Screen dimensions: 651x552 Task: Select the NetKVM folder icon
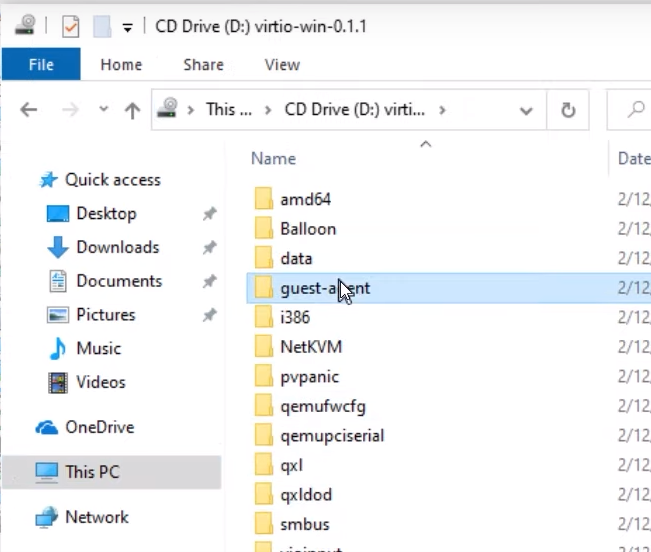pos(264,346)
